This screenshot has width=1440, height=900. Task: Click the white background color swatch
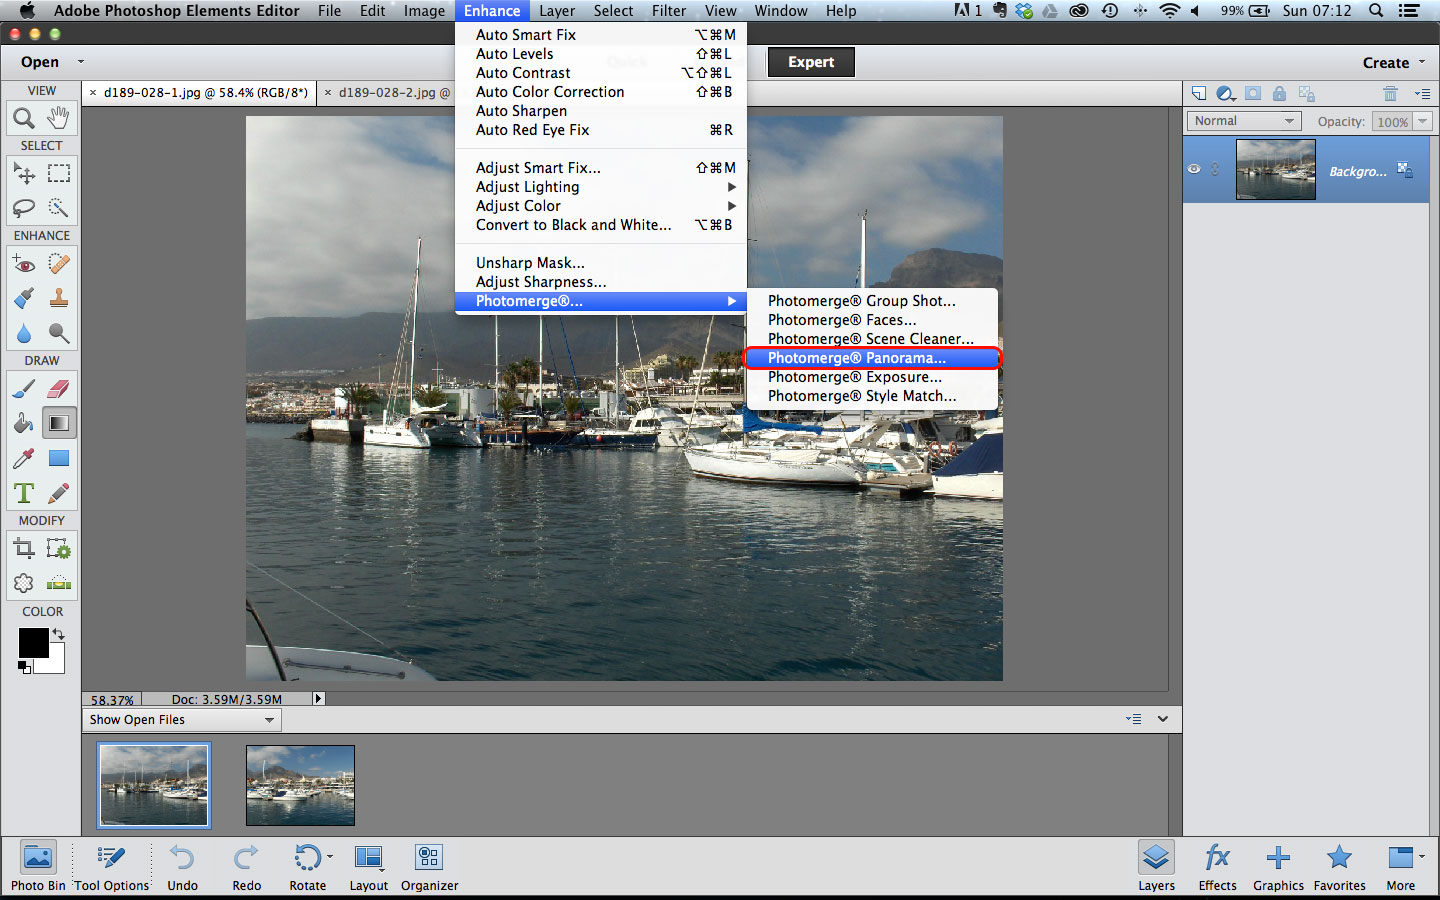pos(52,661)
